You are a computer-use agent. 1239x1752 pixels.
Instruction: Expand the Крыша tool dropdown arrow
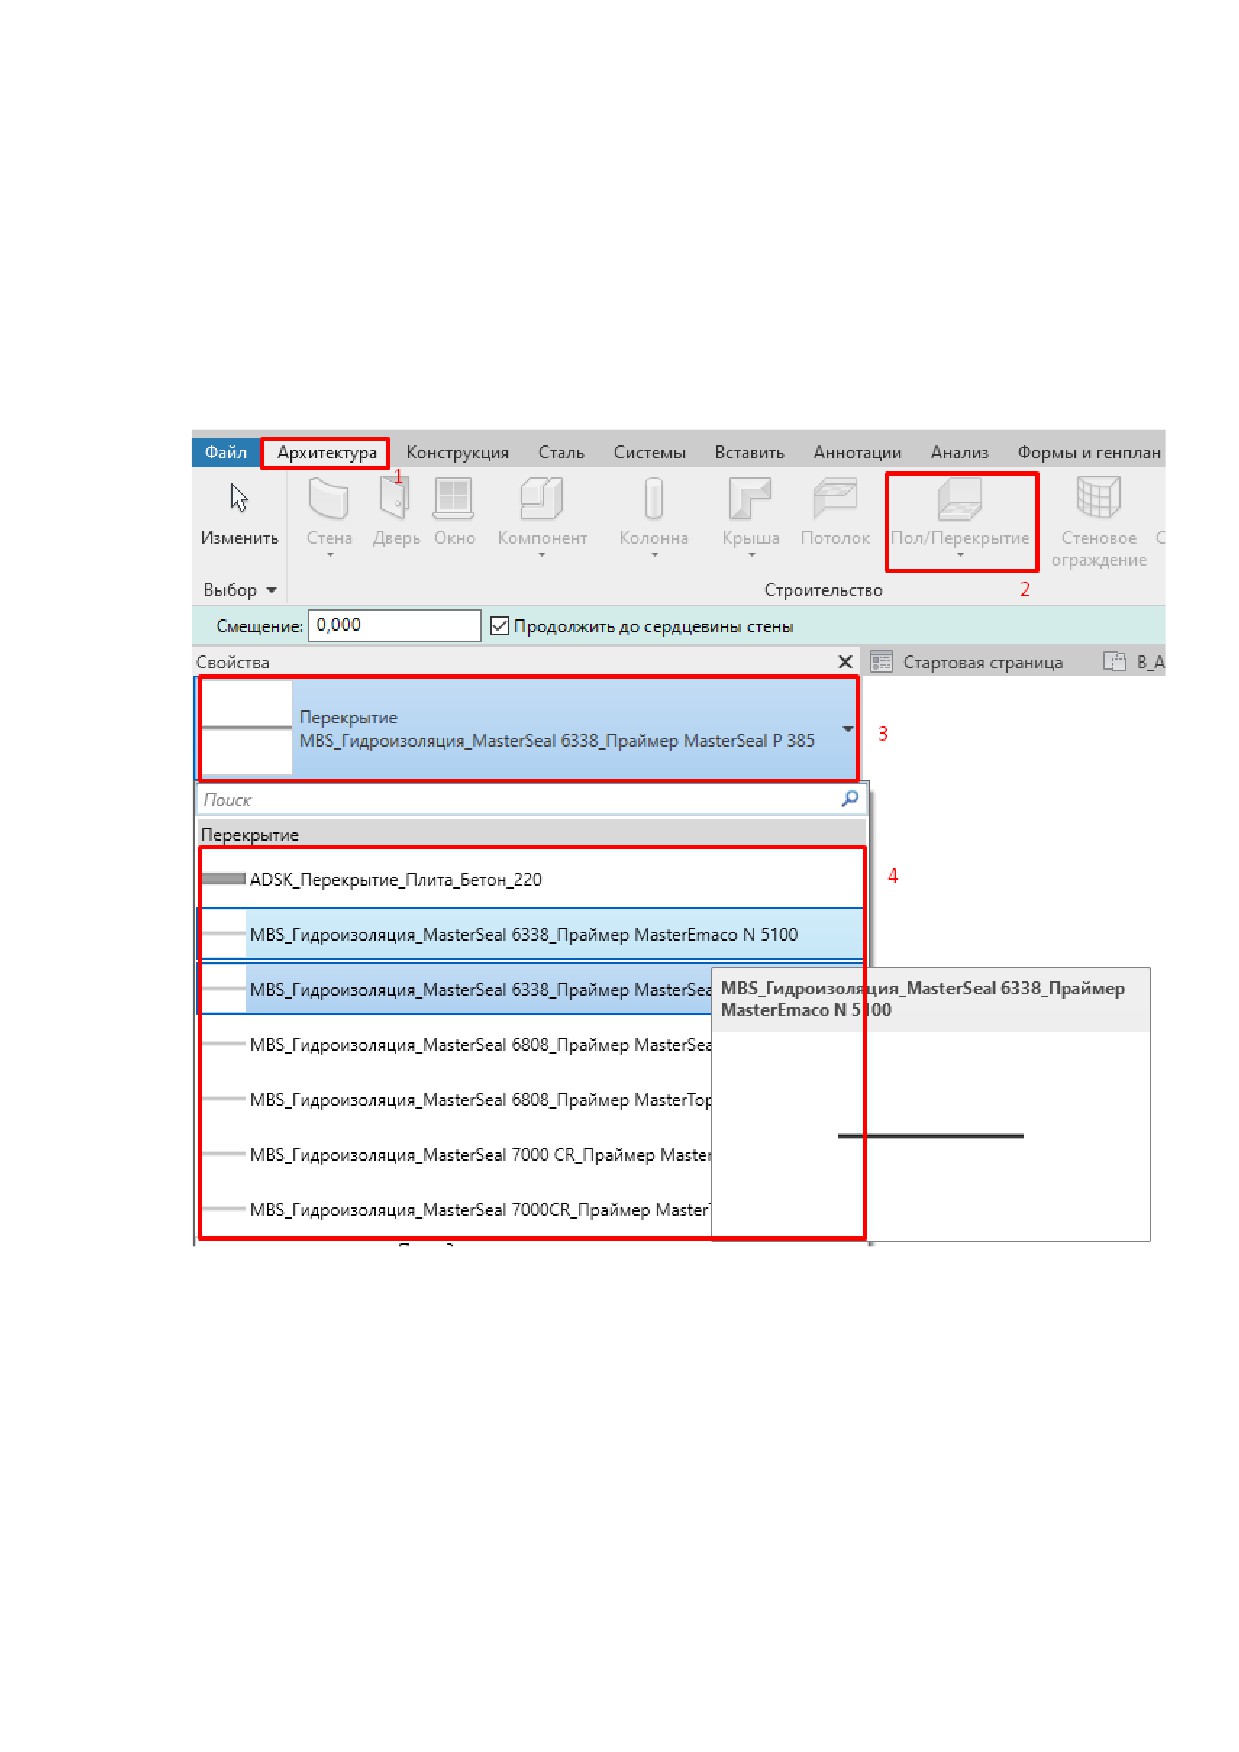[x=751, y=555]
